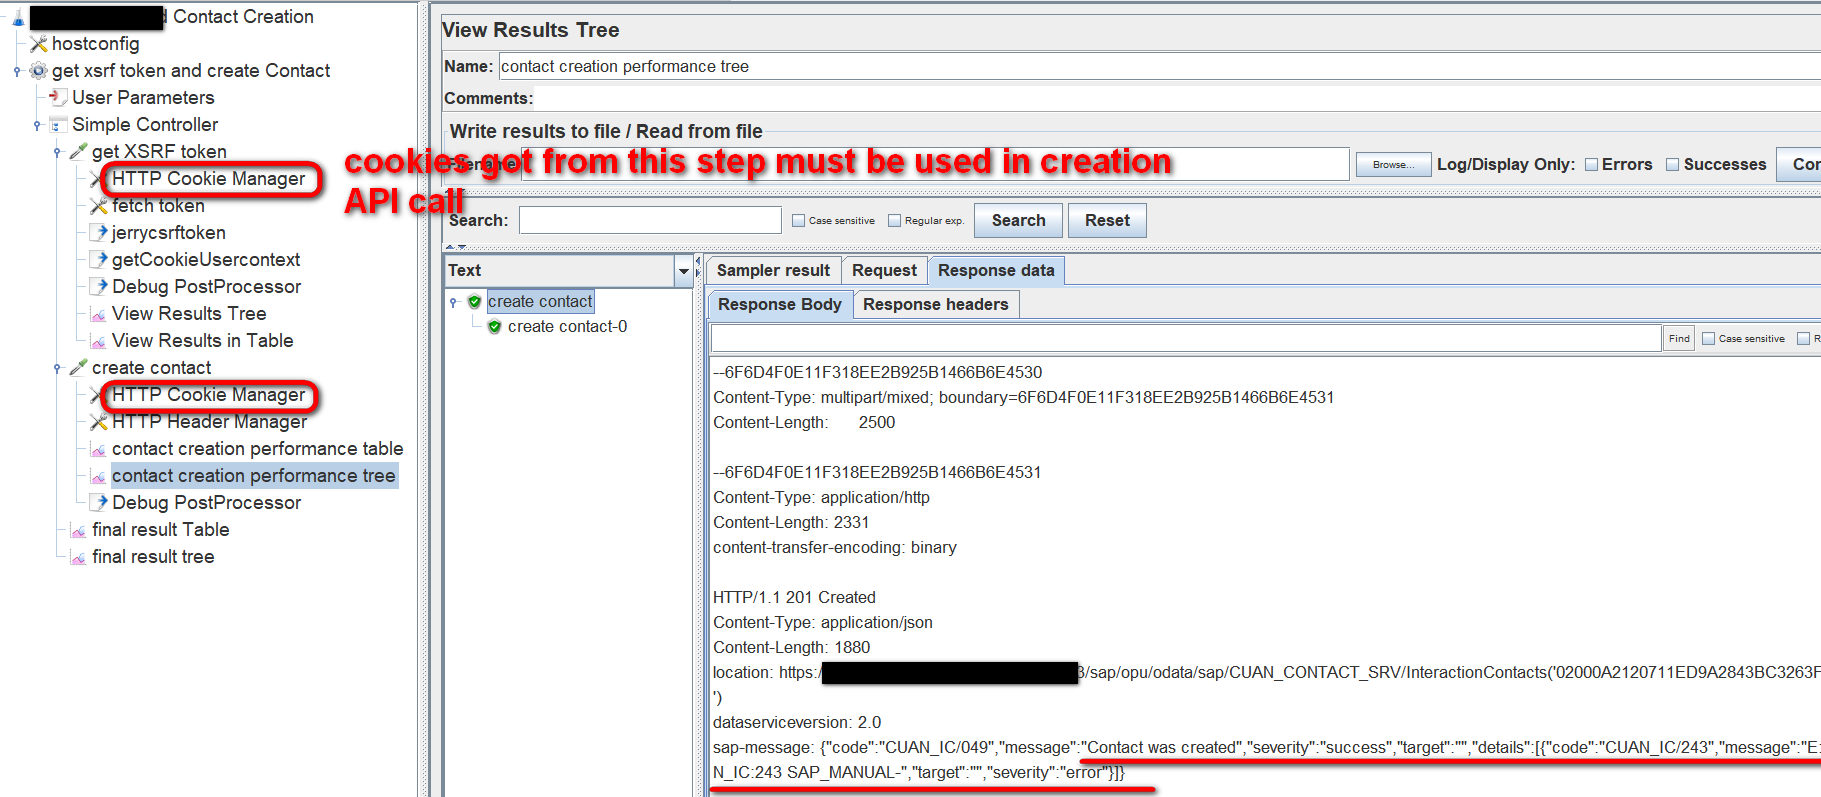The height and width of the screenshot is (797, 1821).
Task: Click the Comments field
Action: point(1177,99)
